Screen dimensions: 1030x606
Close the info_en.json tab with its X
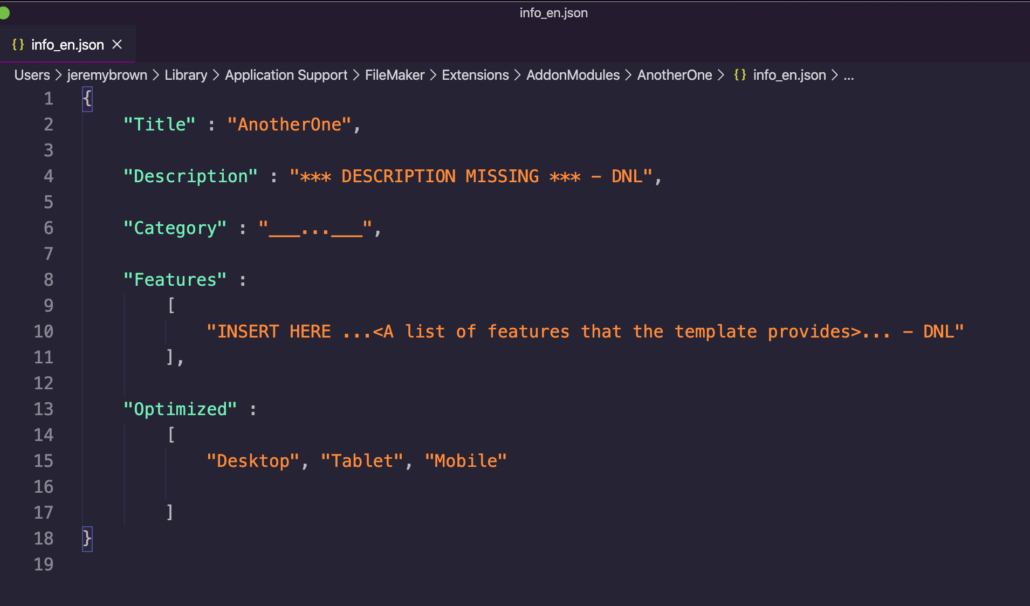point(117,45)
